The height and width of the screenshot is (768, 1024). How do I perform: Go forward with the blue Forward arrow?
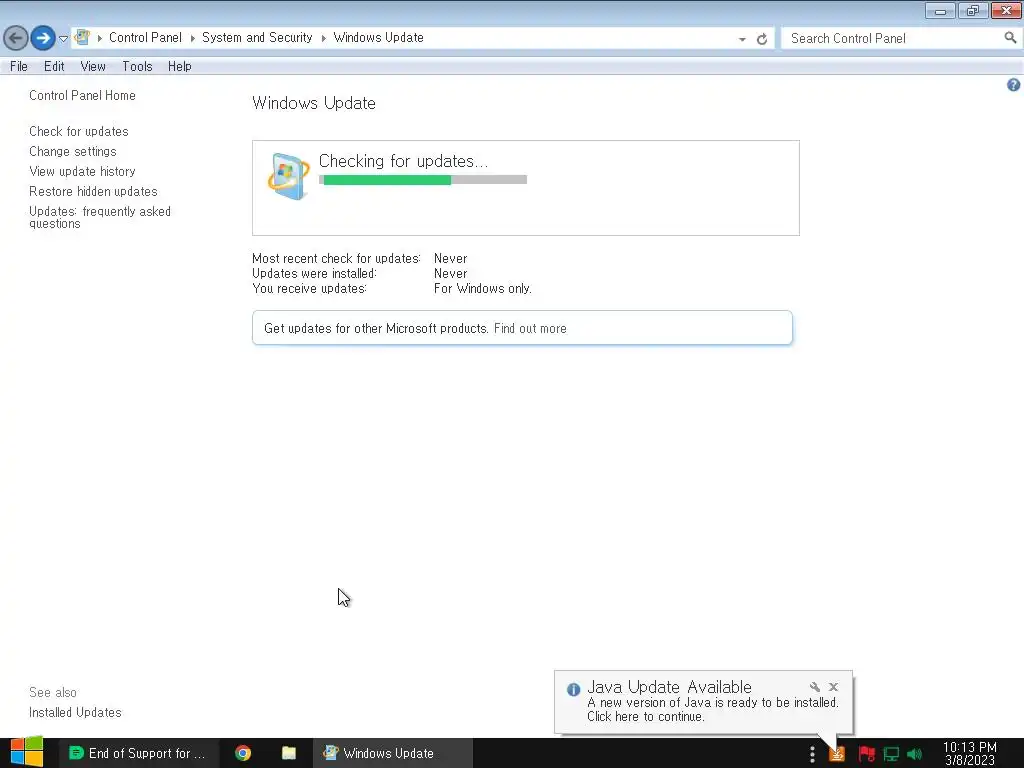click(x=43, y=38)
